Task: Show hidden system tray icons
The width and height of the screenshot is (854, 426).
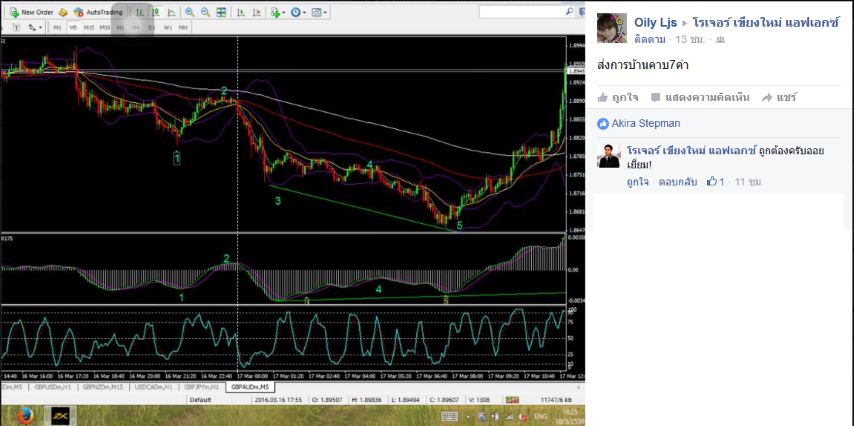Action: click(469, 417)
